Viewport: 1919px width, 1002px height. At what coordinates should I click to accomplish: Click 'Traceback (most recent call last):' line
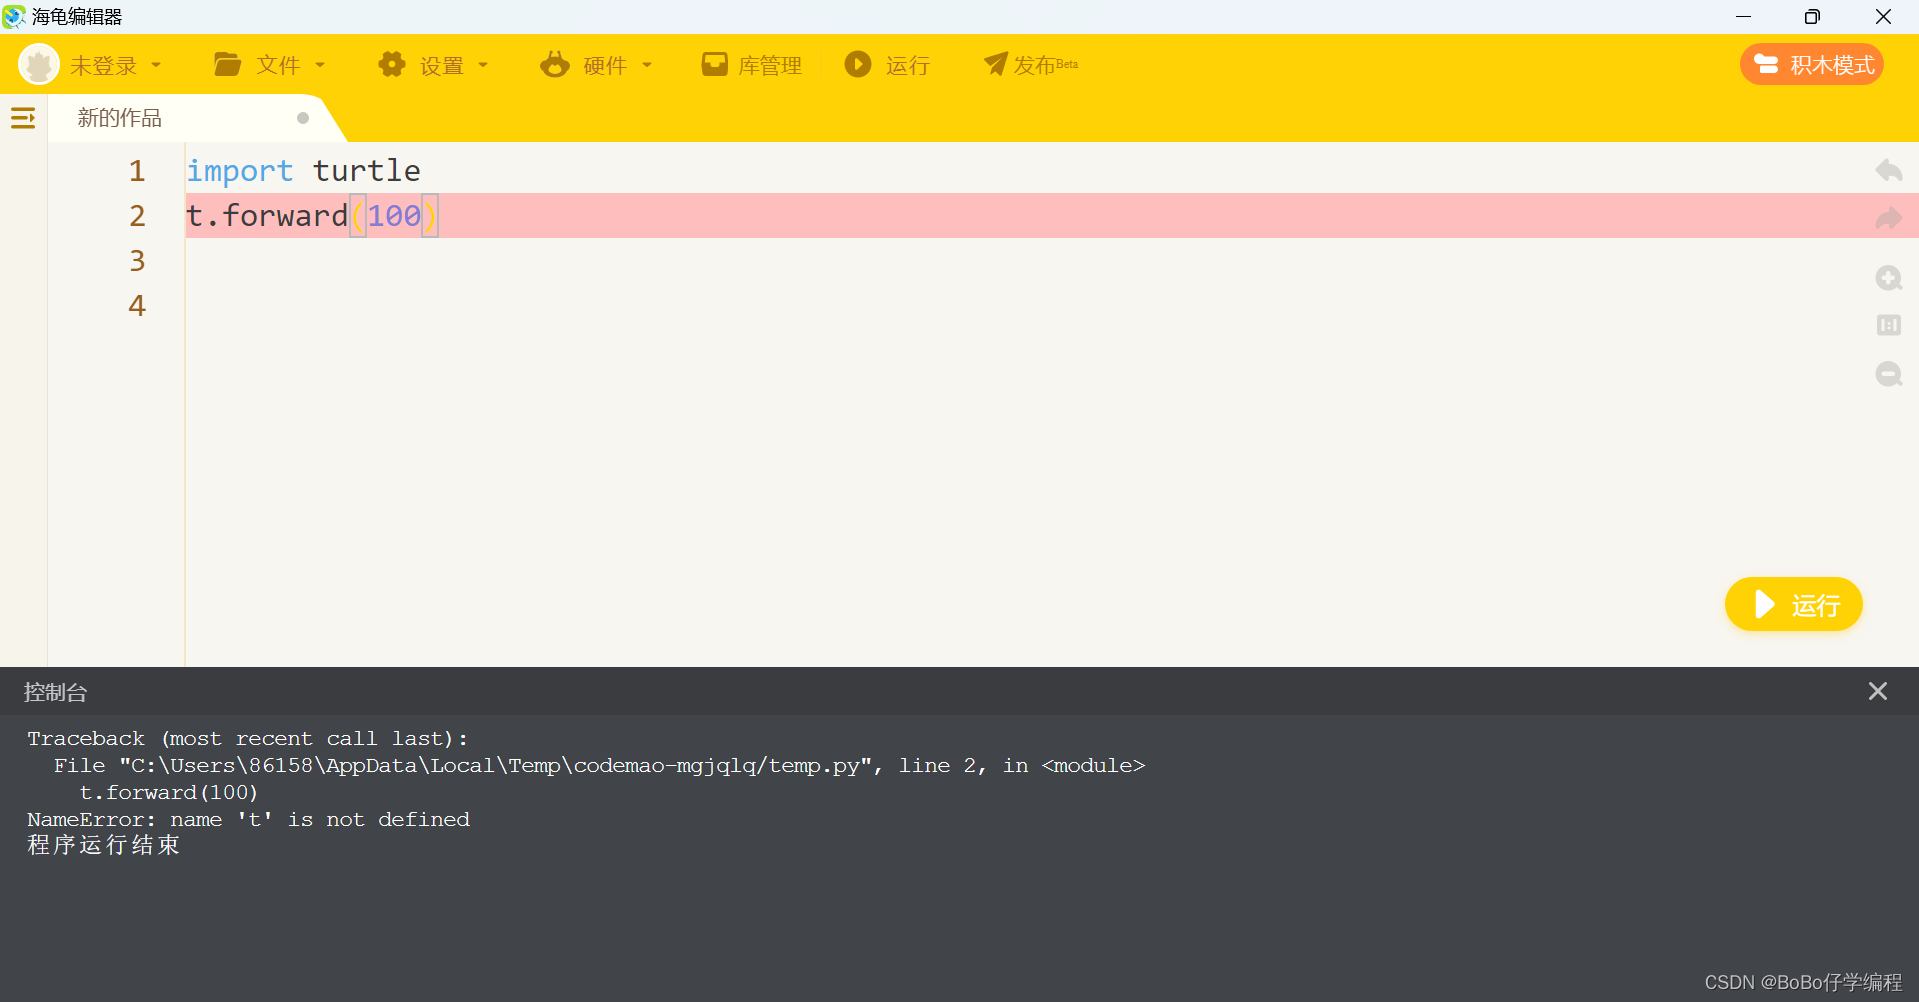tap(247, 739)
